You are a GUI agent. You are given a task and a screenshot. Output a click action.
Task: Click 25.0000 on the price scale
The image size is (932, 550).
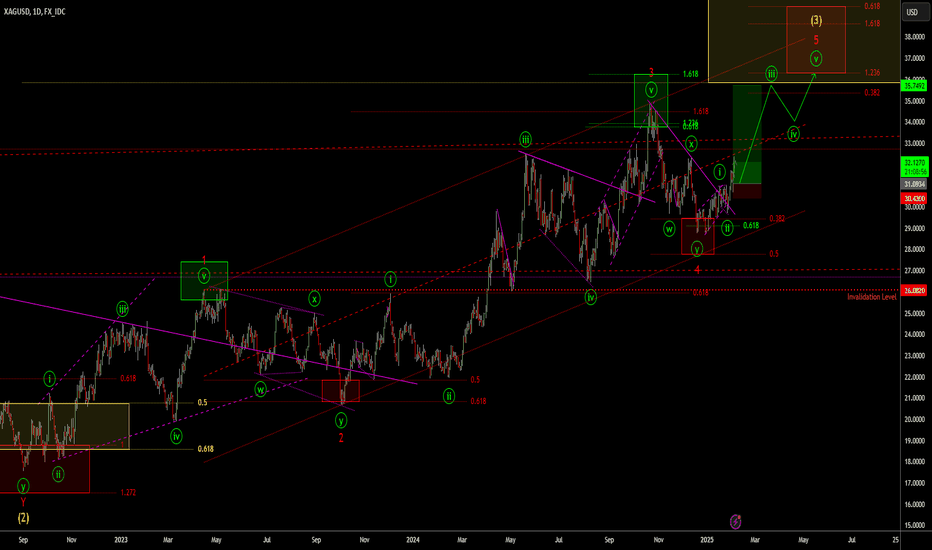pos(915,313)
